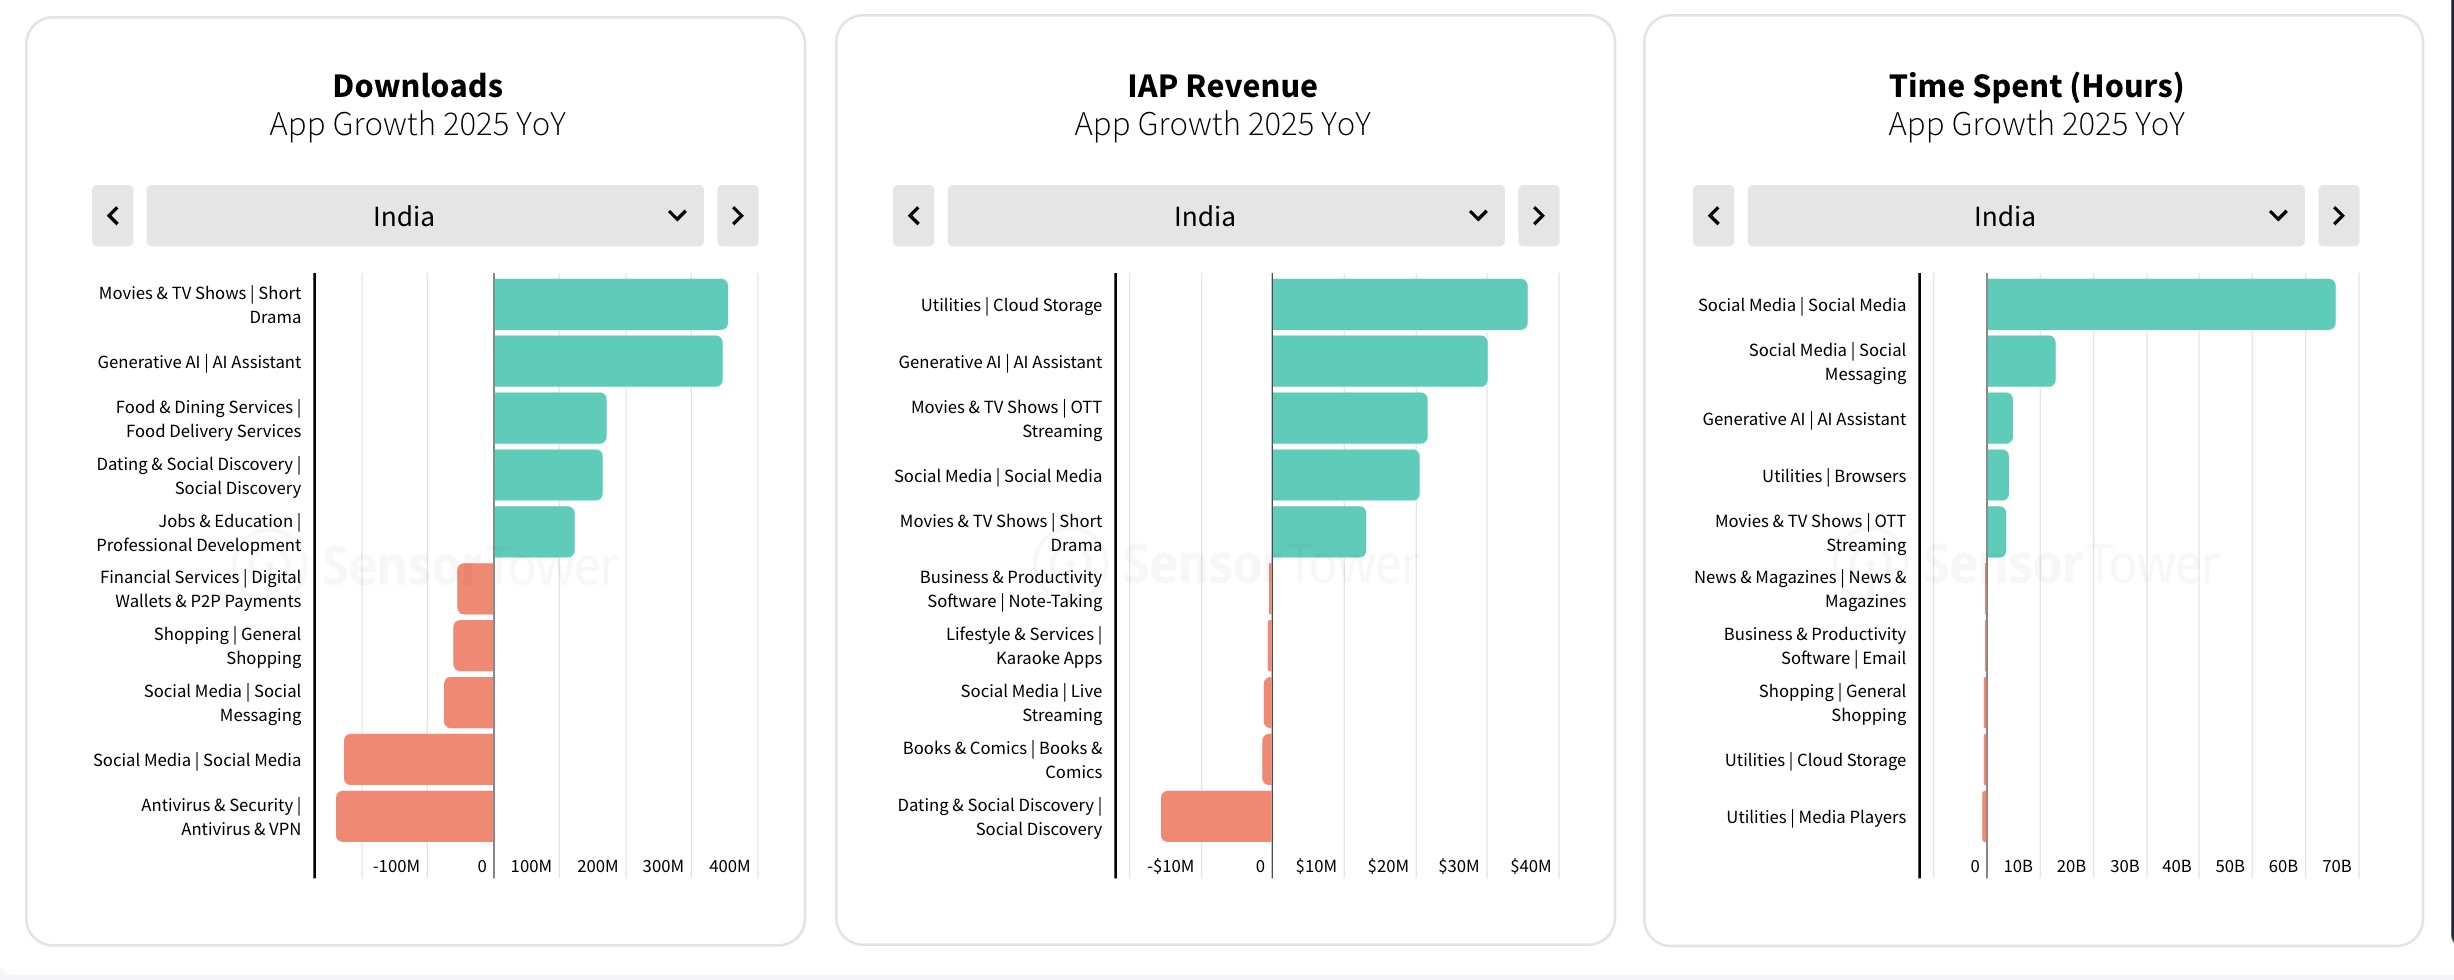Select Dating & Social Discovery revenue bar
Viewport: 2454px width, 980px height.
click(1216, 816)
